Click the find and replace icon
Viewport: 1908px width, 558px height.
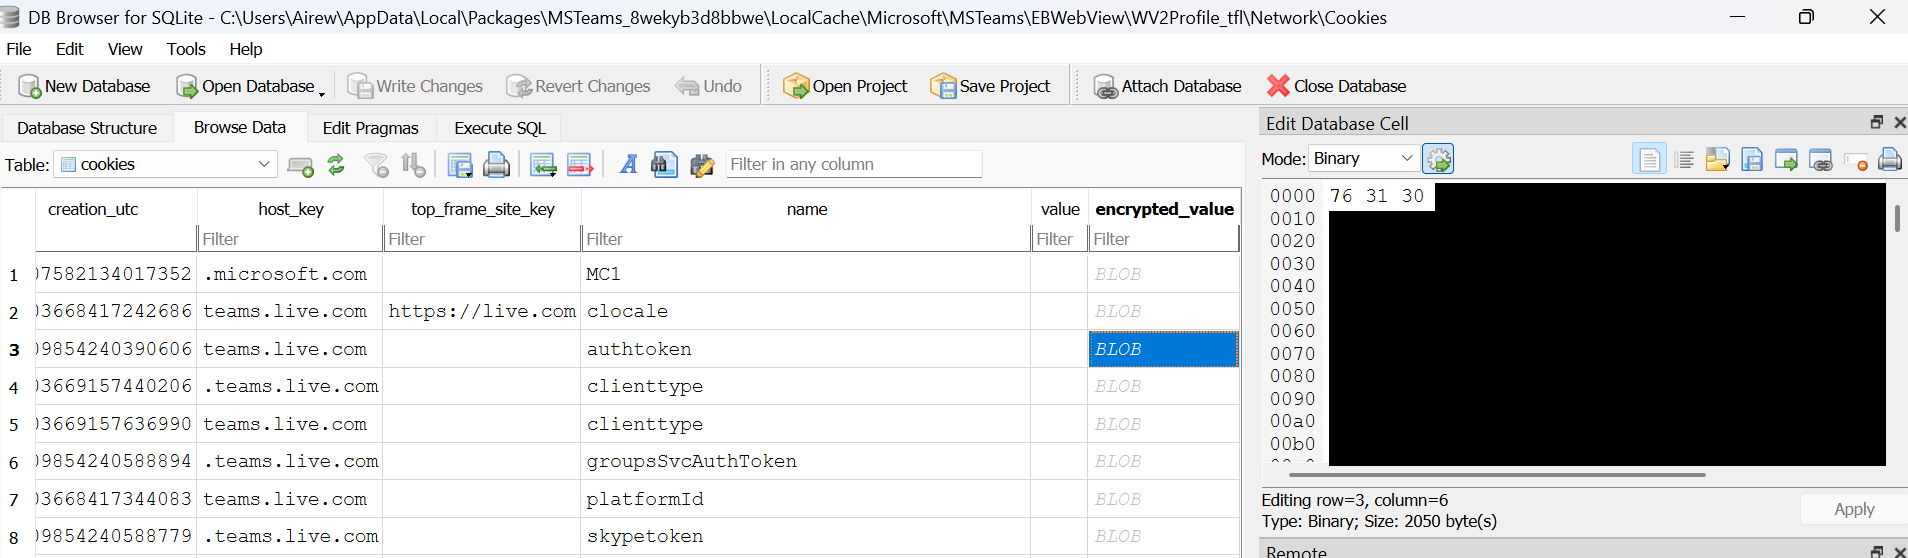(702, 164)
